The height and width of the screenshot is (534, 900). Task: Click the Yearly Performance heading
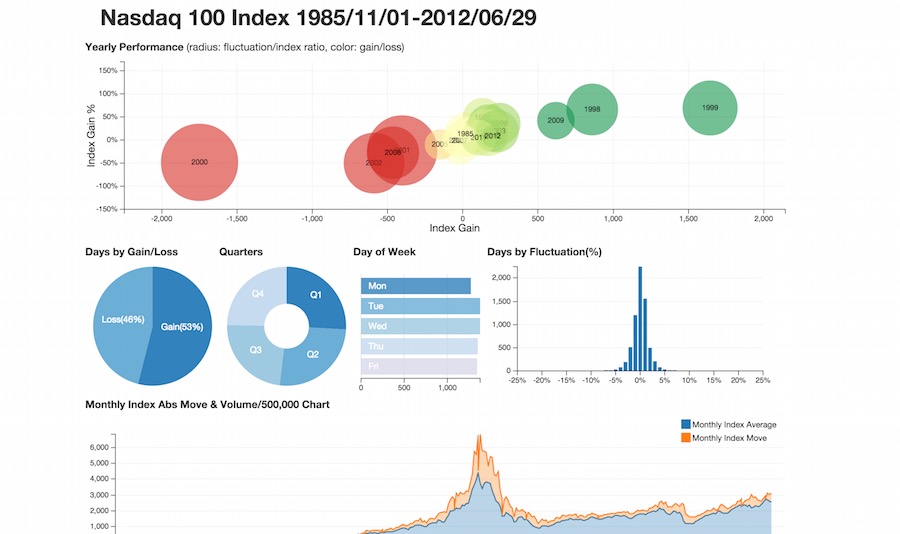(134, 47)
